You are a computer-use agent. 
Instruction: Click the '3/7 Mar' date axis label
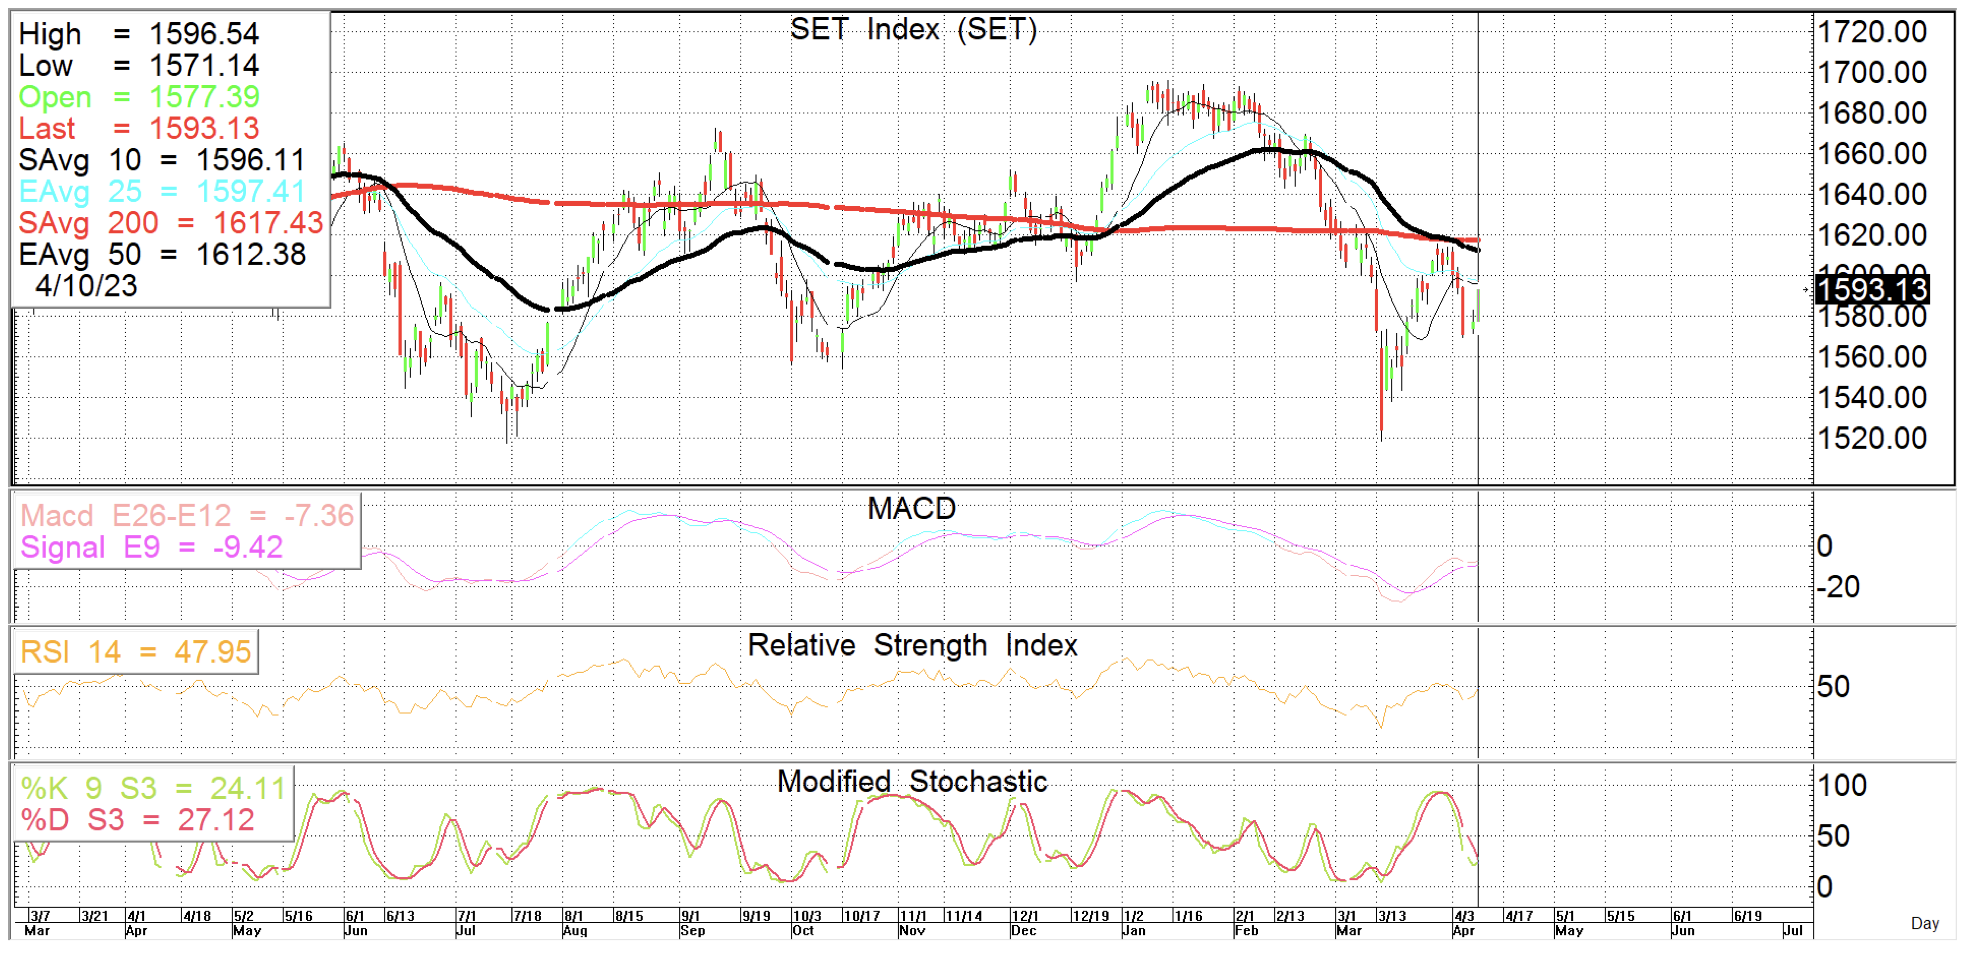tap(38, 923)
